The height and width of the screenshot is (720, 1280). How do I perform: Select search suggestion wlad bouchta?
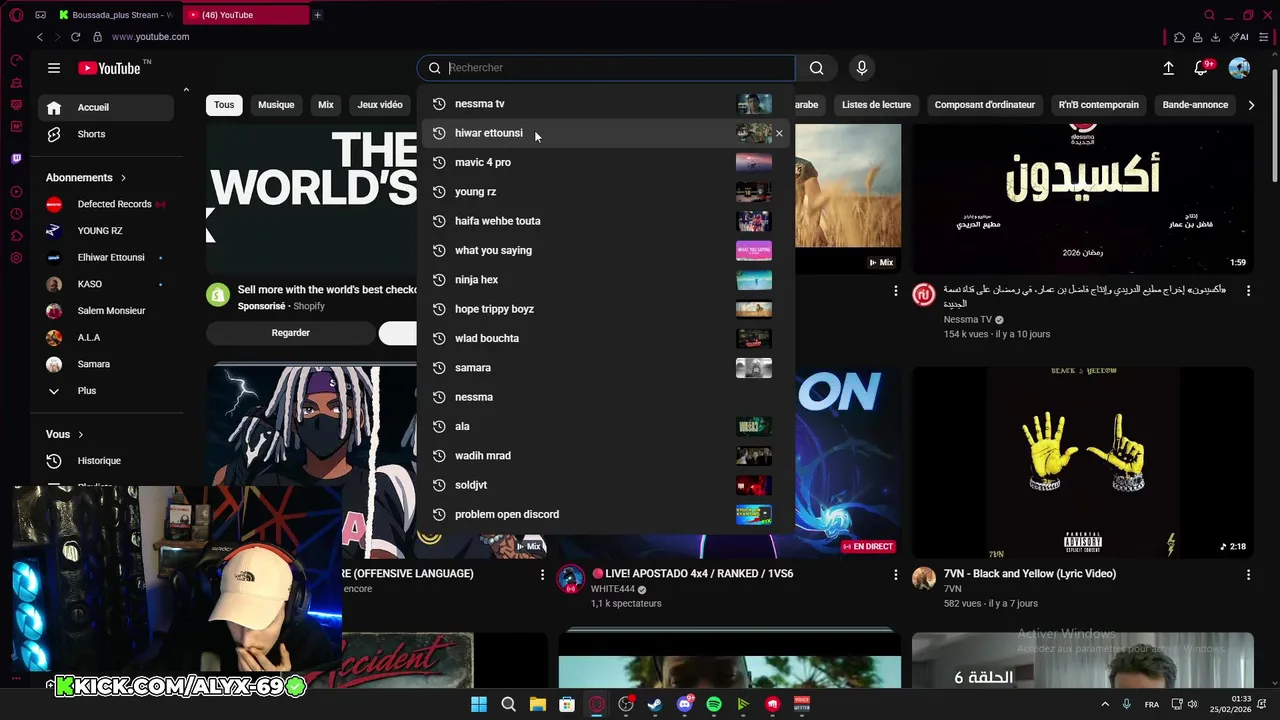click(606, 338)
